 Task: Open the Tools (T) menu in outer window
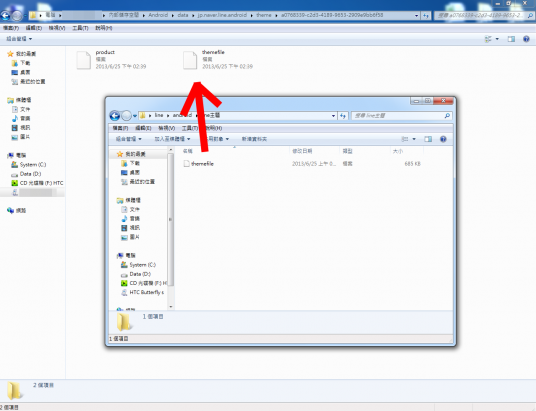pyautogui.click(x=80, y=28)
